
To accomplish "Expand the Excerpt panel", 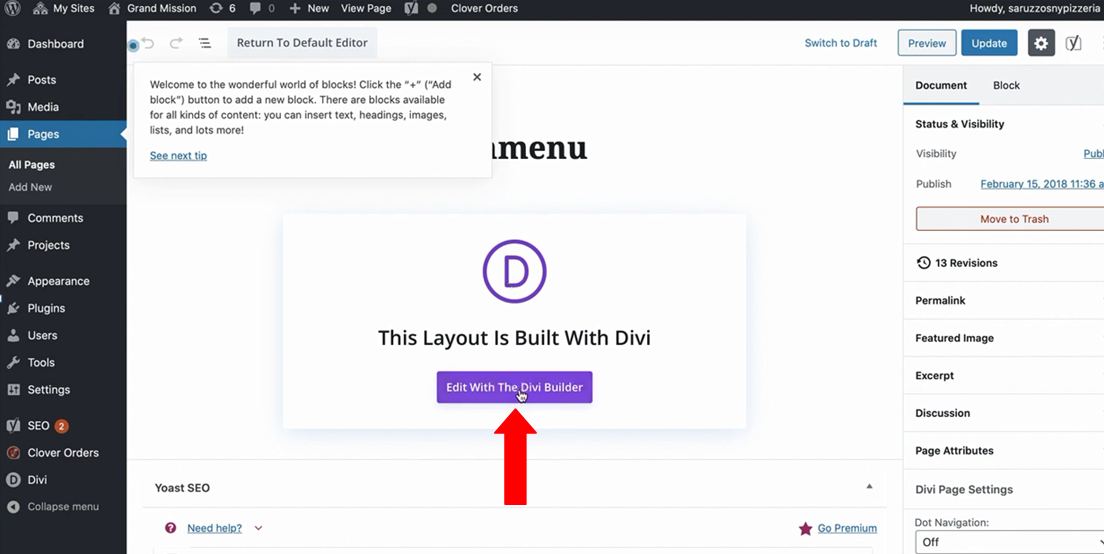I will [1003, 375].
